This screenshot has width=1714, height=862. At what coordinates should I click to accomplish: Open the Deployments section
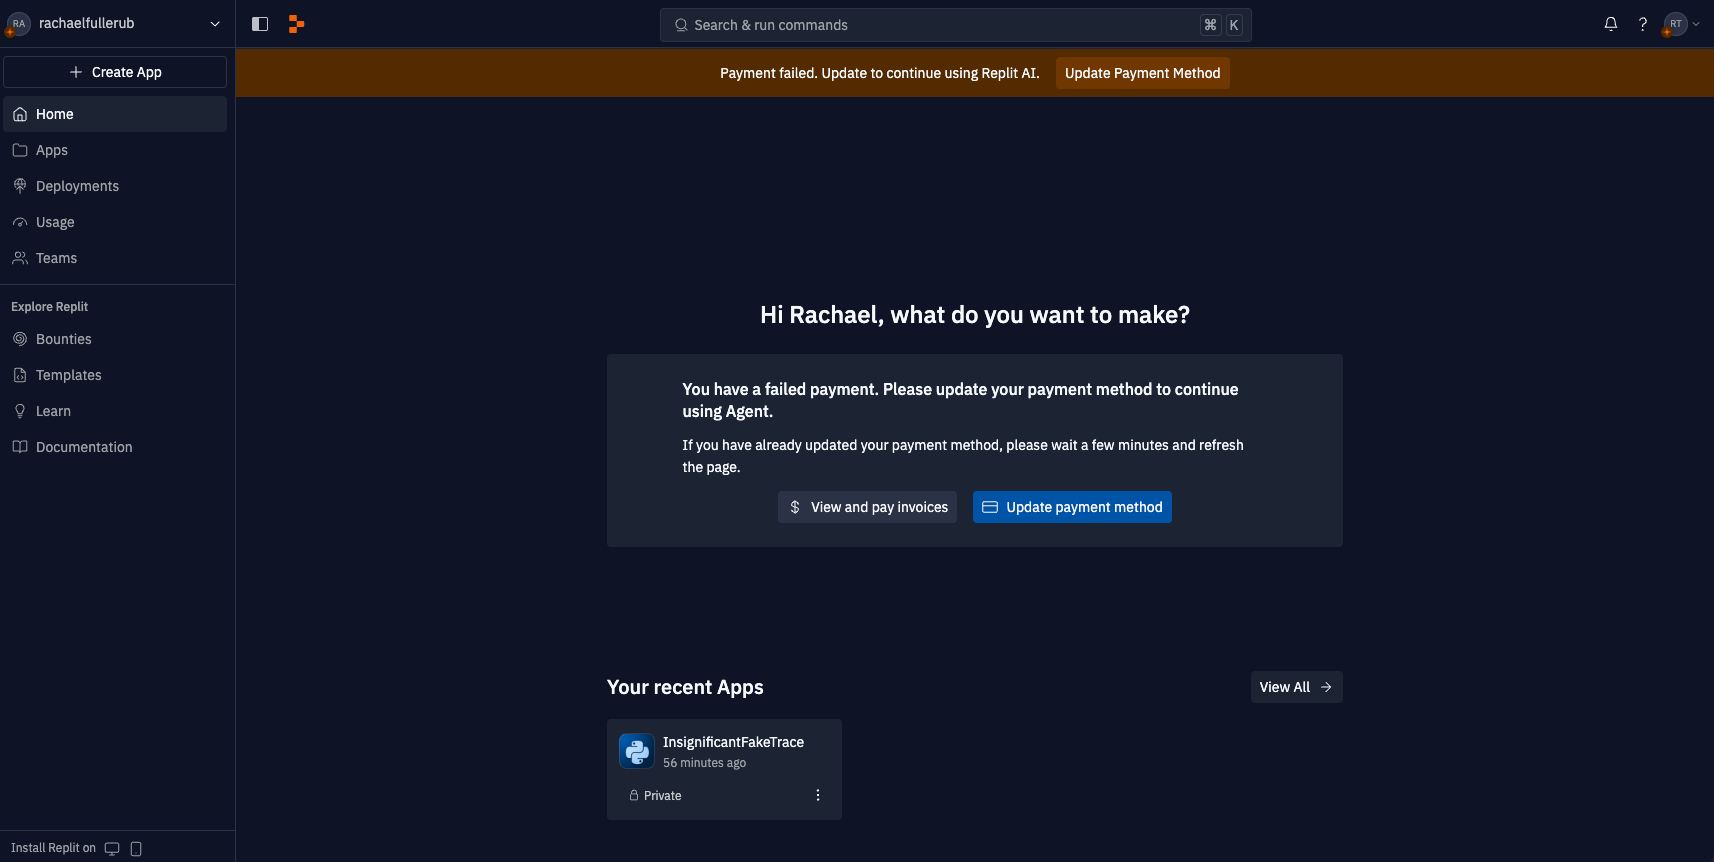(115, 186)
